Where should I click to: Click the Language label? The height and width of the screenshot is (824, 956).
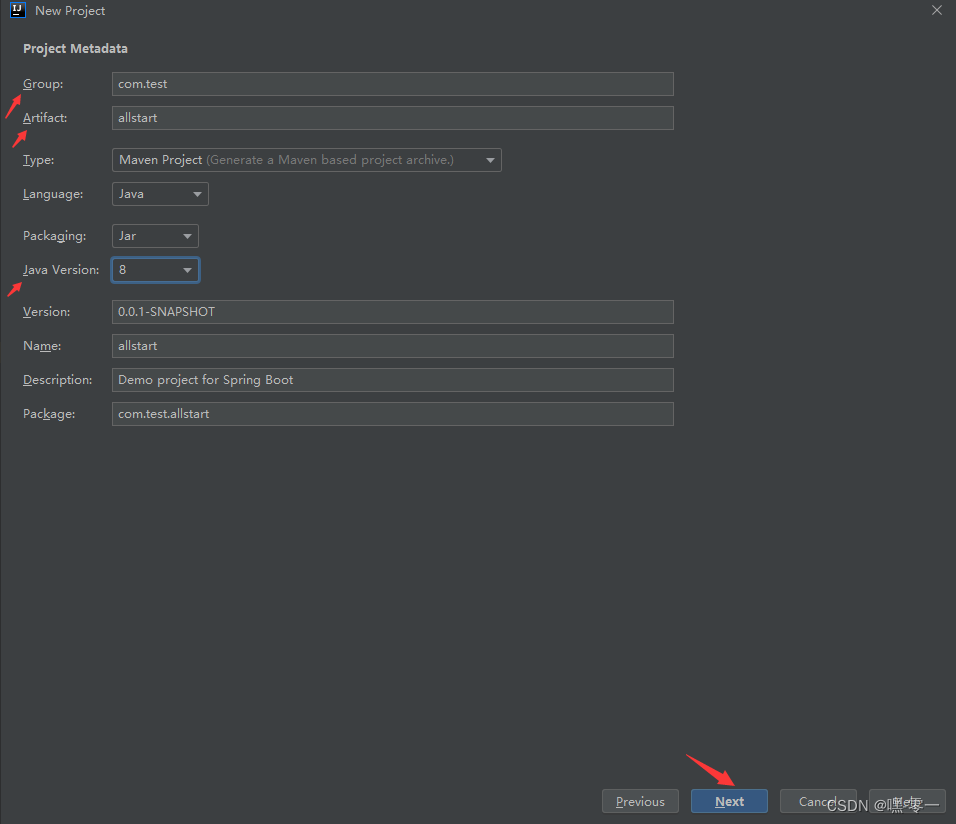point(53,194)
